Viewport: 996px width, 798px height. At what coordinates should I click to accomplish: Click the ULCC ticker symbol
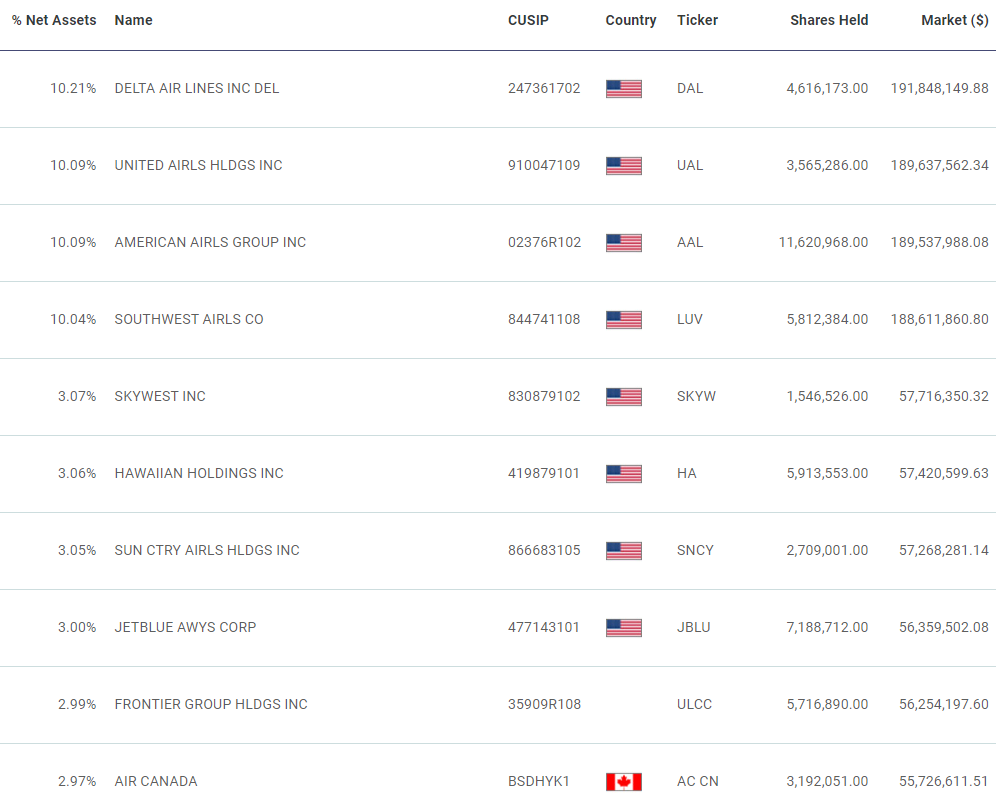tap(694, 704)
